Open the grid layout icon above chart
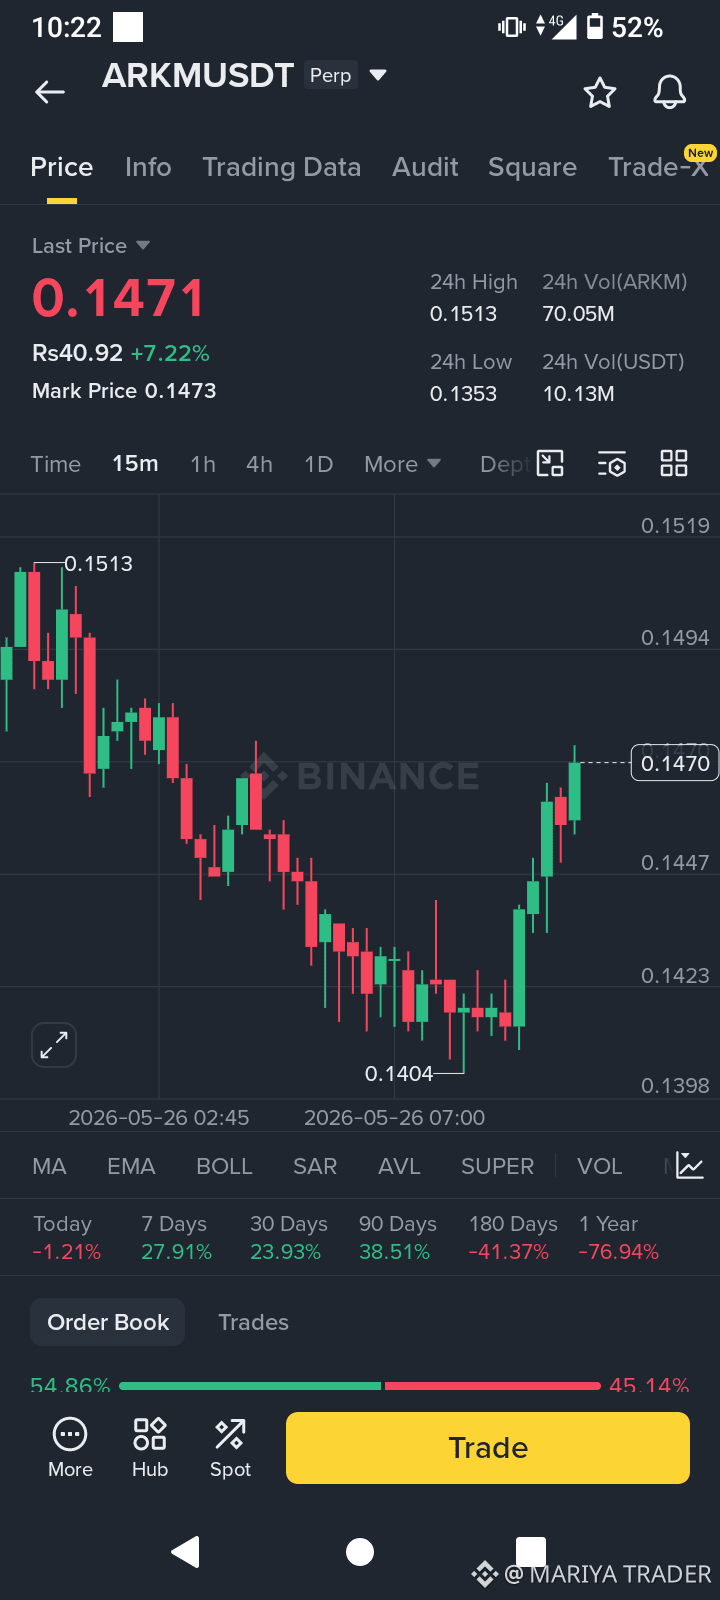Screen dimensions: 720x1600 tap(674, 463)
